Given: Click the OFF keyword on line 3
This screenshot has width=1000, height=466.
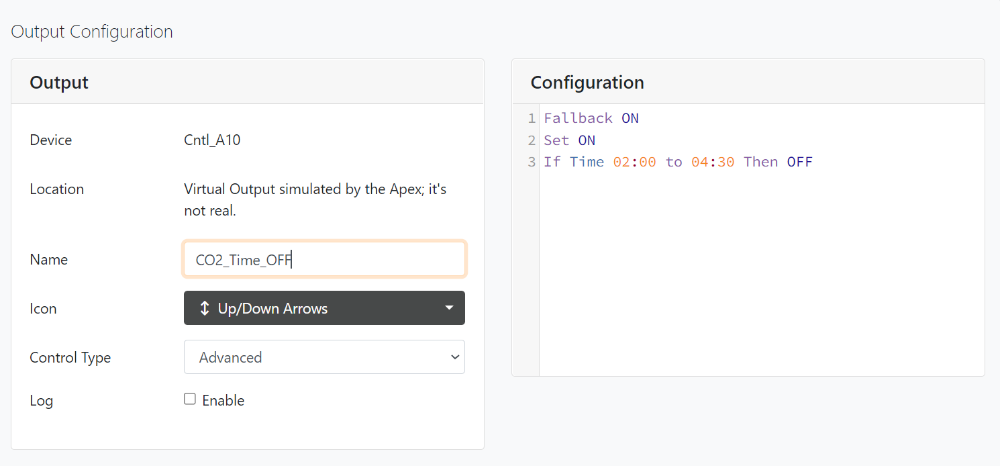Looking at the screenshot, I should tap(799, 161).
